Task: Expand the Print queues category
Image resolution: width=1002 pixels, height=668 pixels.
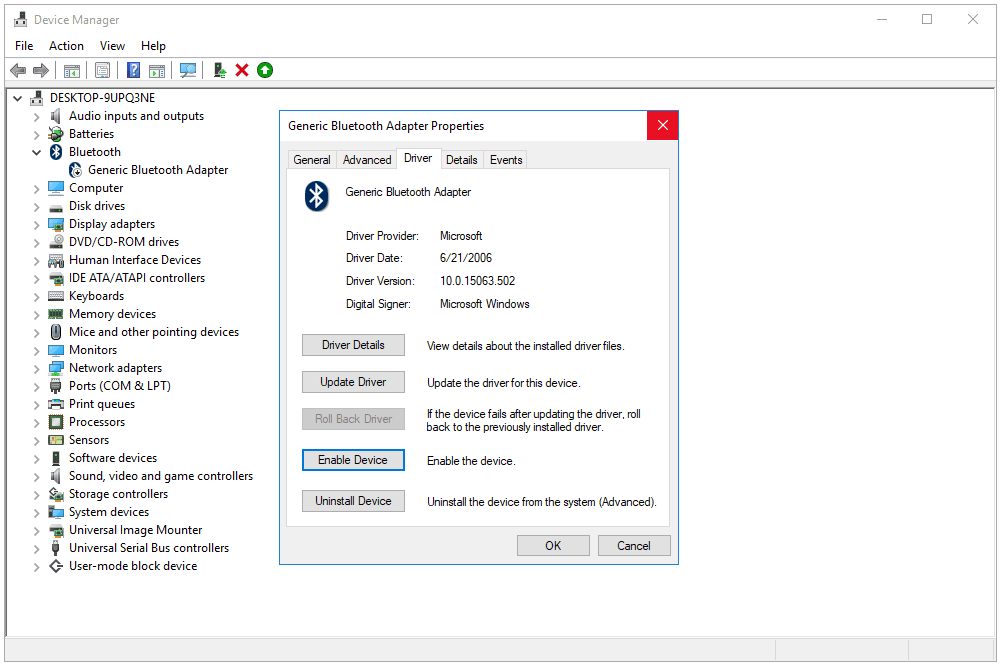Action: point(37,405)
